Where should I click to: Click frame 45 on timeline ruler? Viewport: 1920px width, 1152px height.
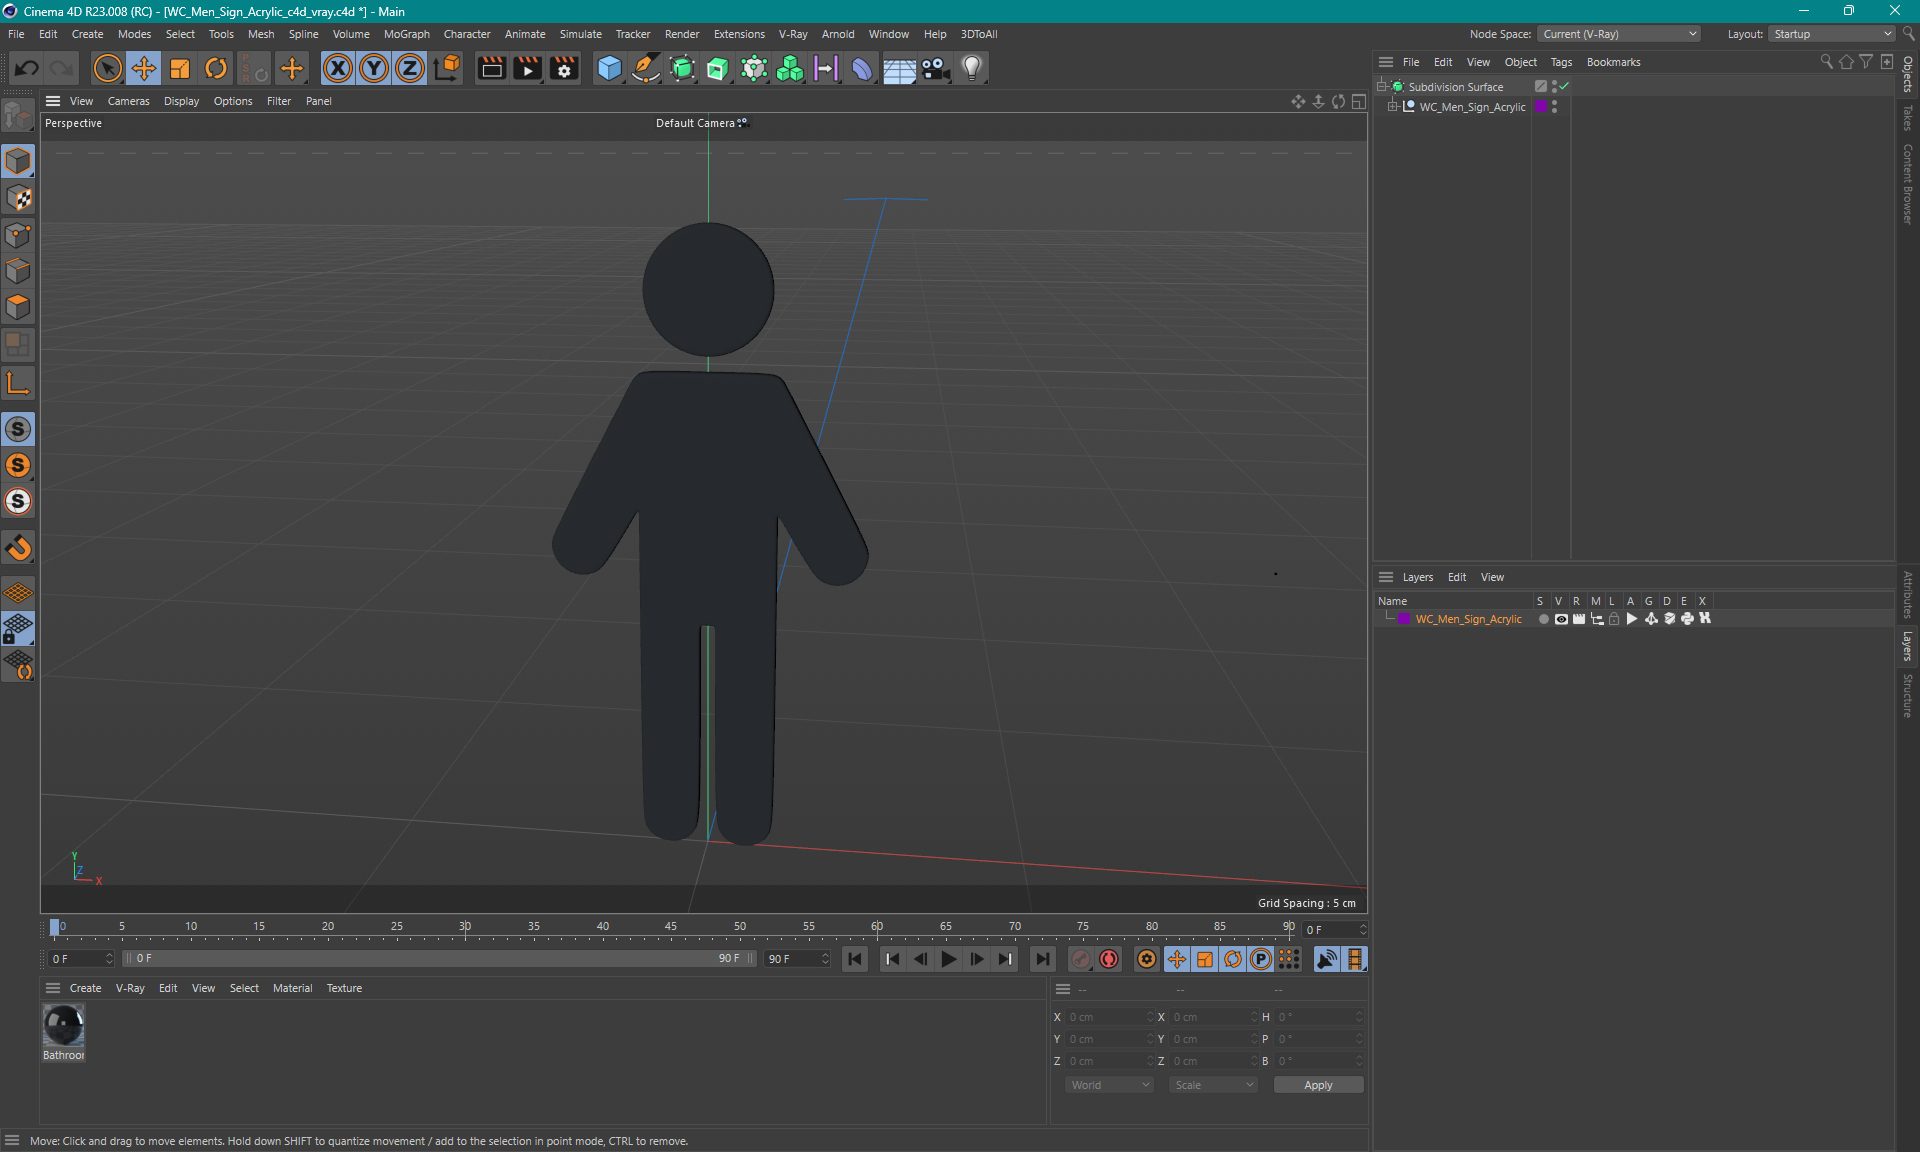[671, 927]
